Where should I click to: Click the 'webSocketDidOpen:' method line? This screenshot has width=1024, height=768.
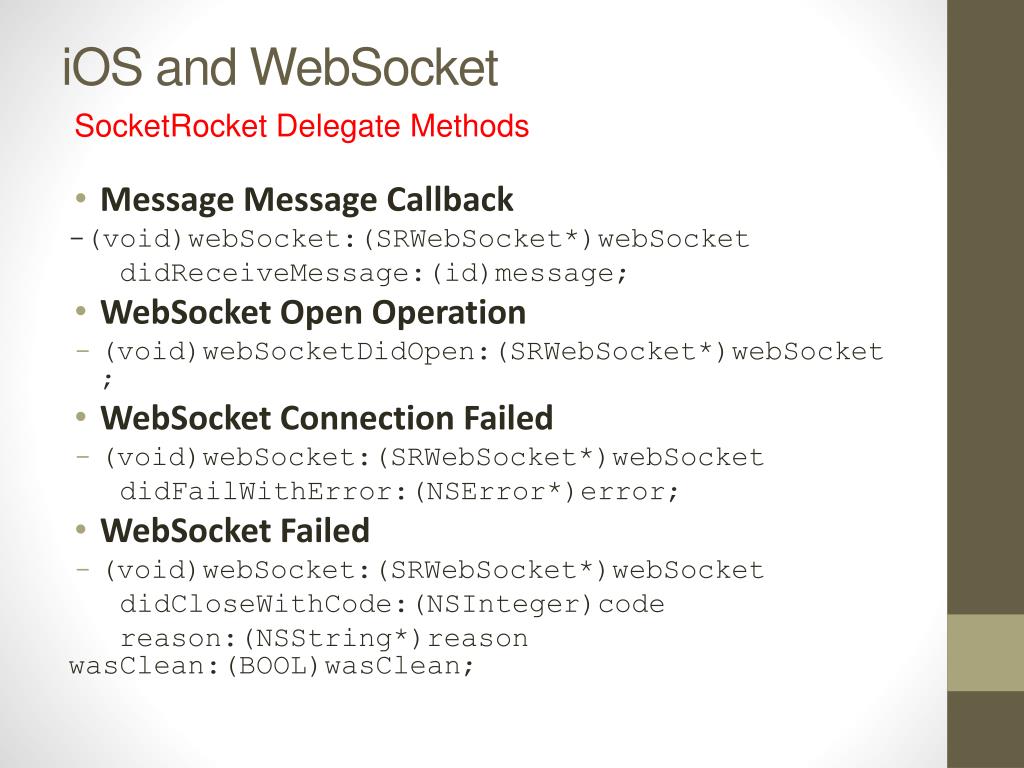[x=479, y=352]
